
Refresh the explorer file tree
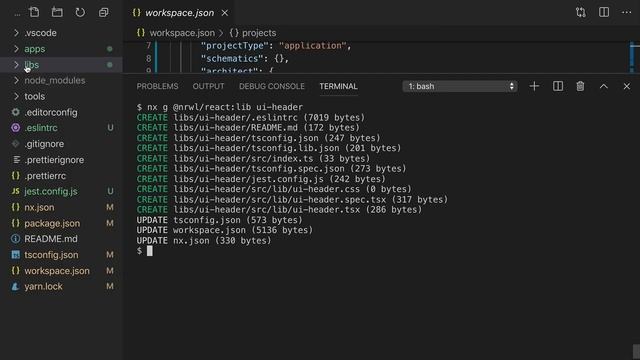click(x=80, y=12)
